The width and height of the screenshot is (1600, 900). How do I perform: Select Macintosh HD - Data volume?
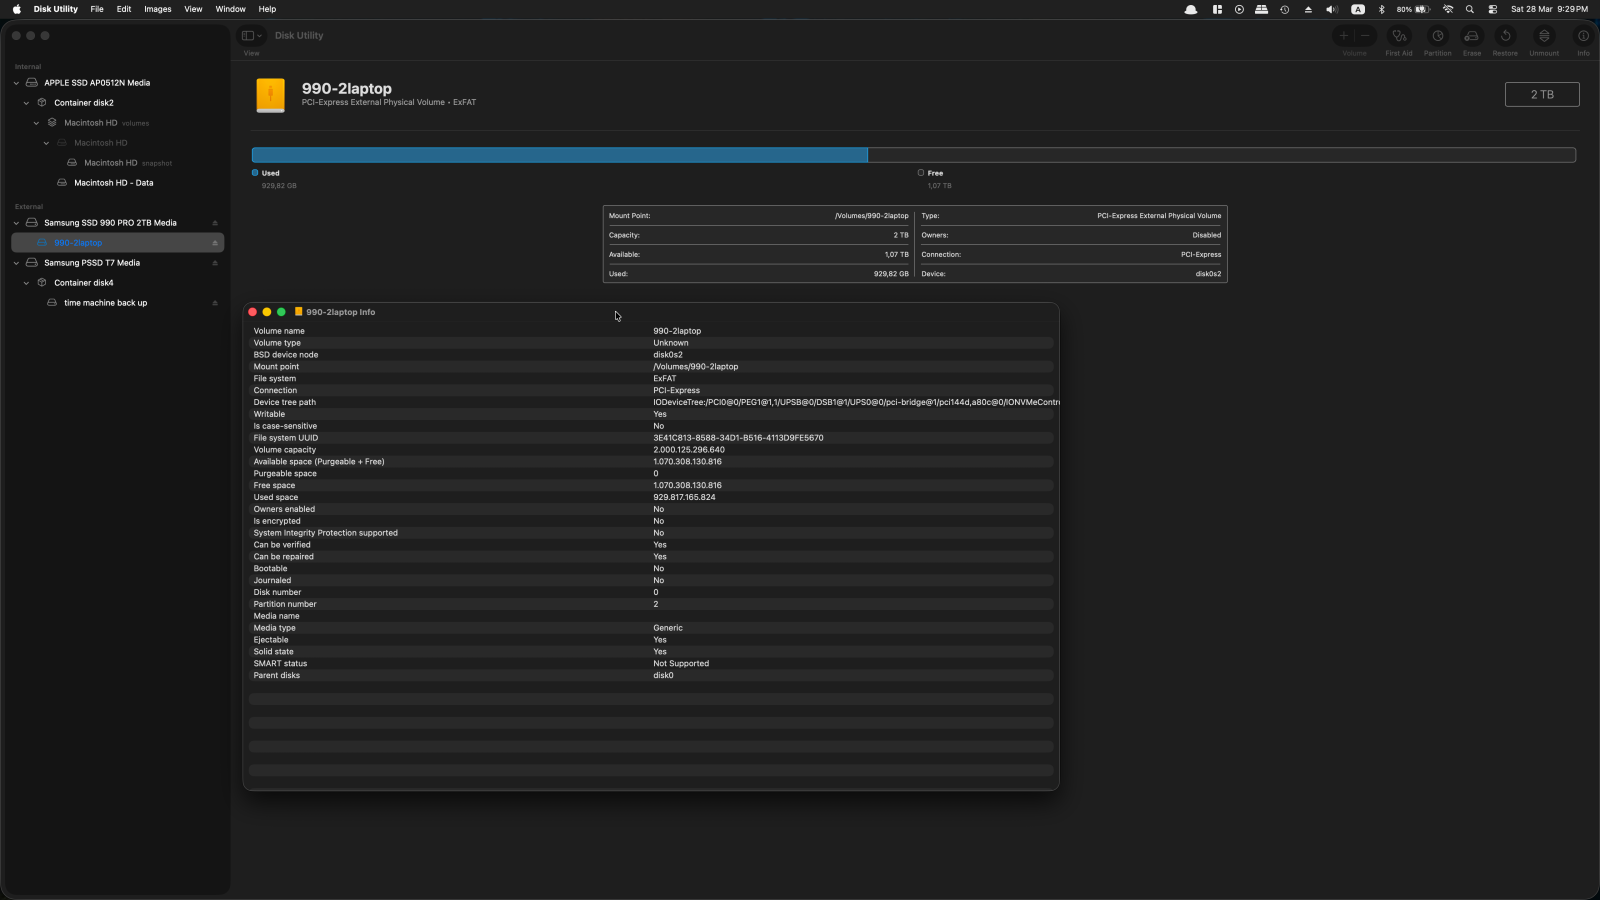click(113, 183)
